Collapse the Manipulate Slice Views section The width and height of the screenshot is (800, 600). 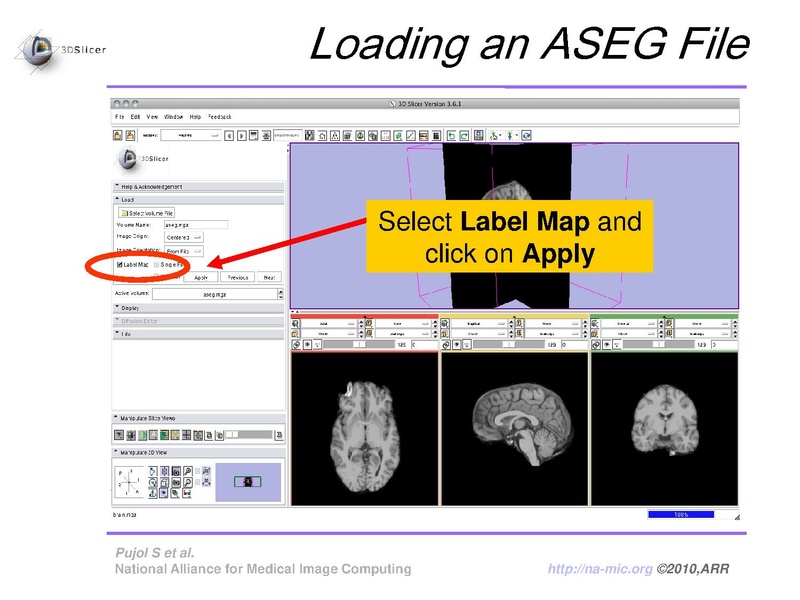point(198,418)
